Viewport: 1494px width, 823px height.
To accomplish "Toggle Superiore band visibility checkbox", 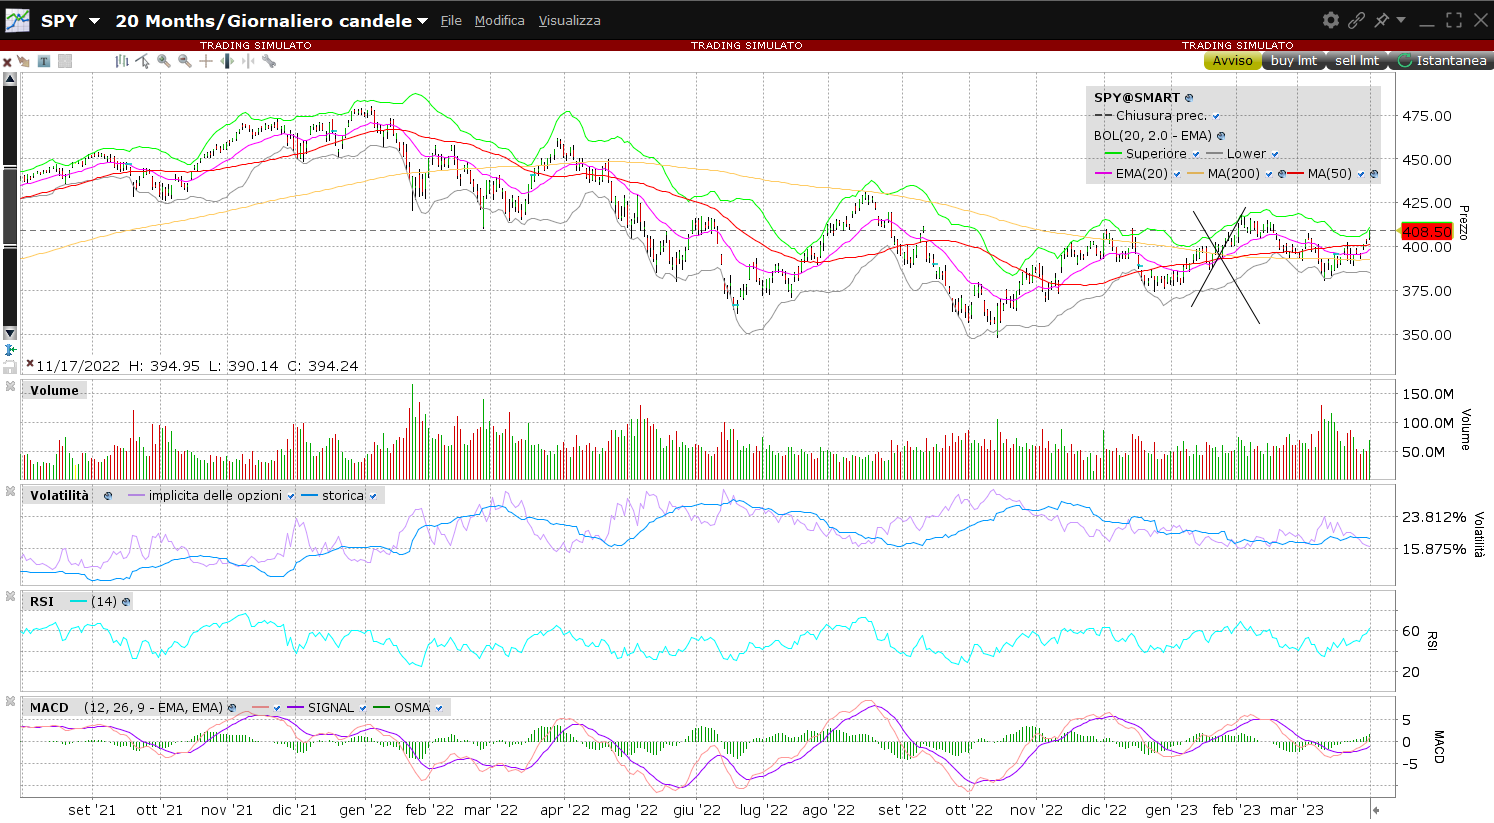I will [1196, 155].
